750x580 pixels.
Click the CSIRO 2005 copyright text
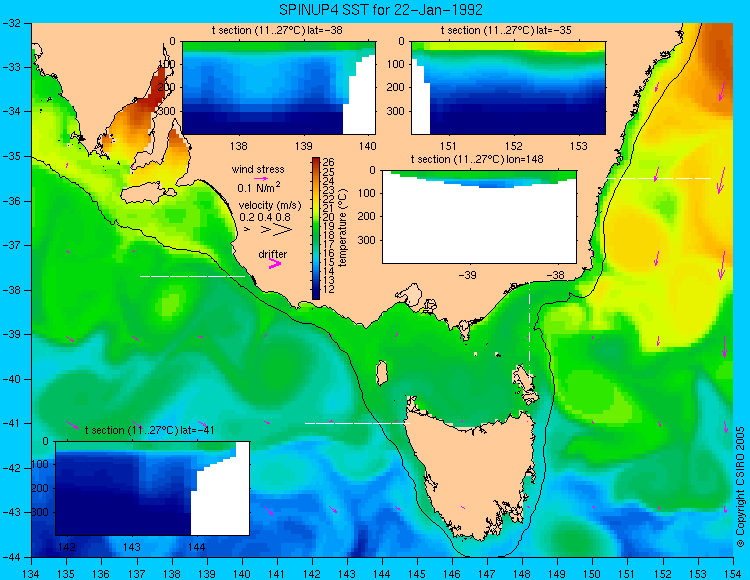tap(740, 487)
